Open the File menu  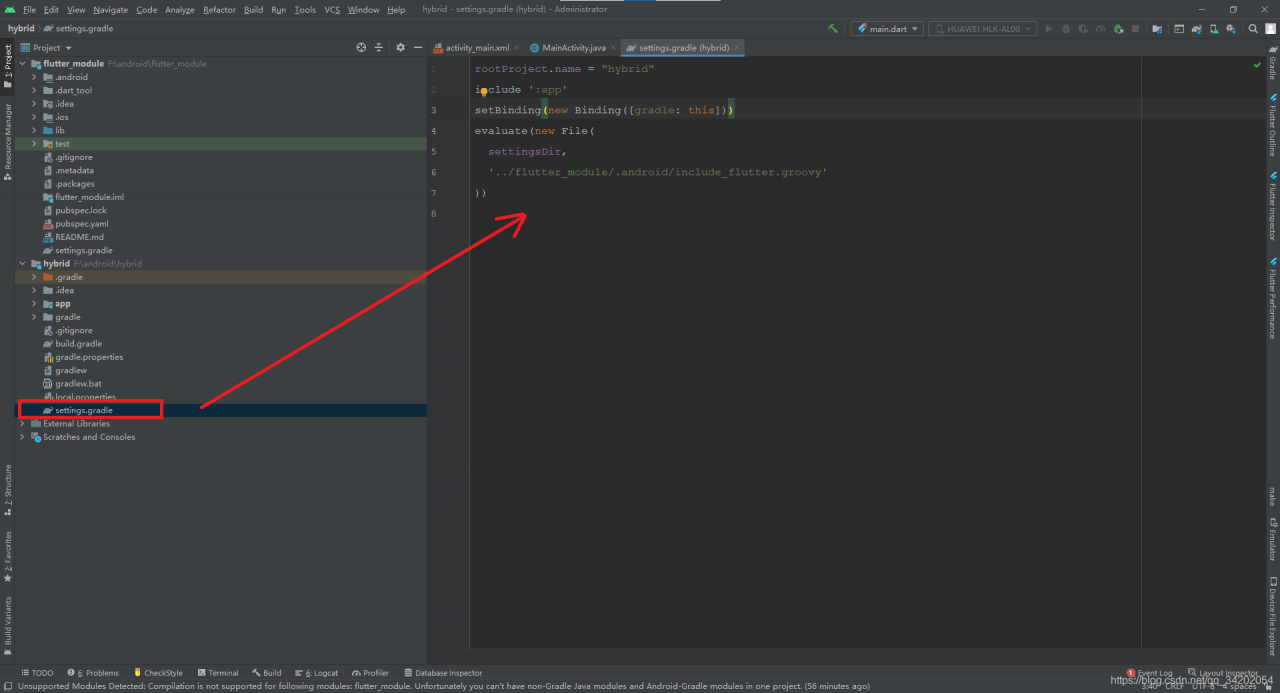pos(29,9)
